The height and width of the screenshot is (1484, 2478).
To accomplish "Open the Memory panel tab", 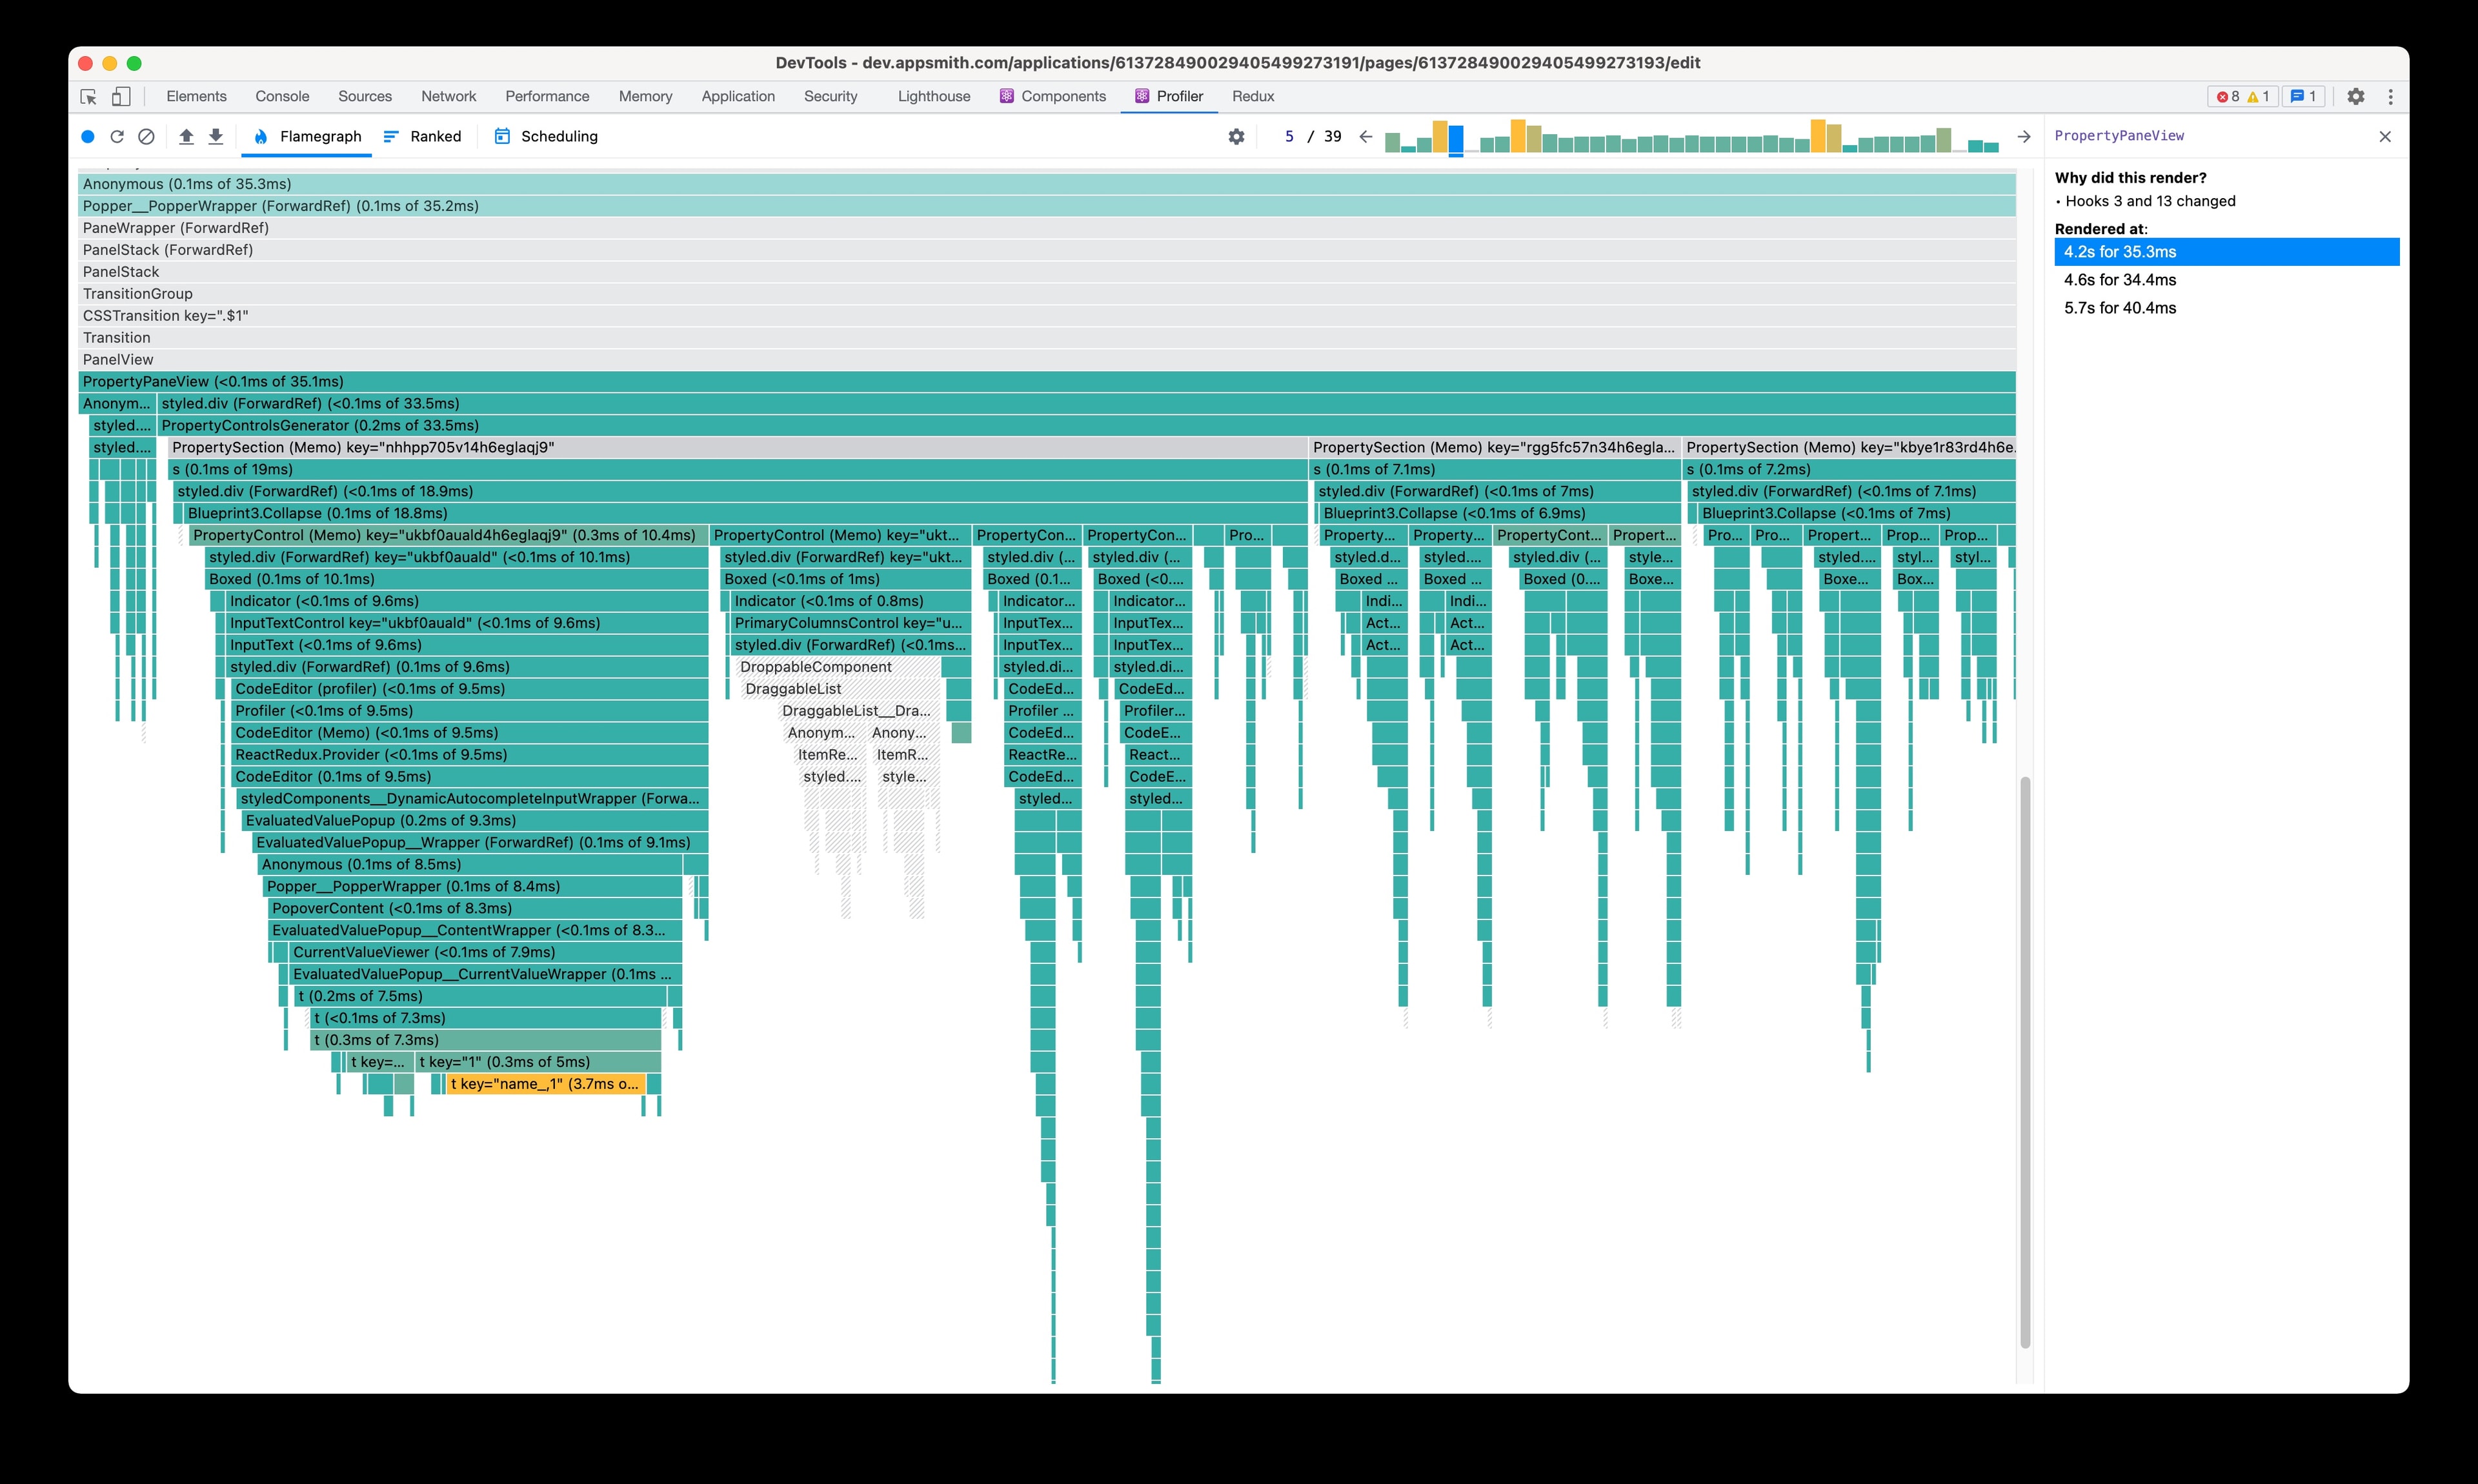I will (x=645, y=96).
